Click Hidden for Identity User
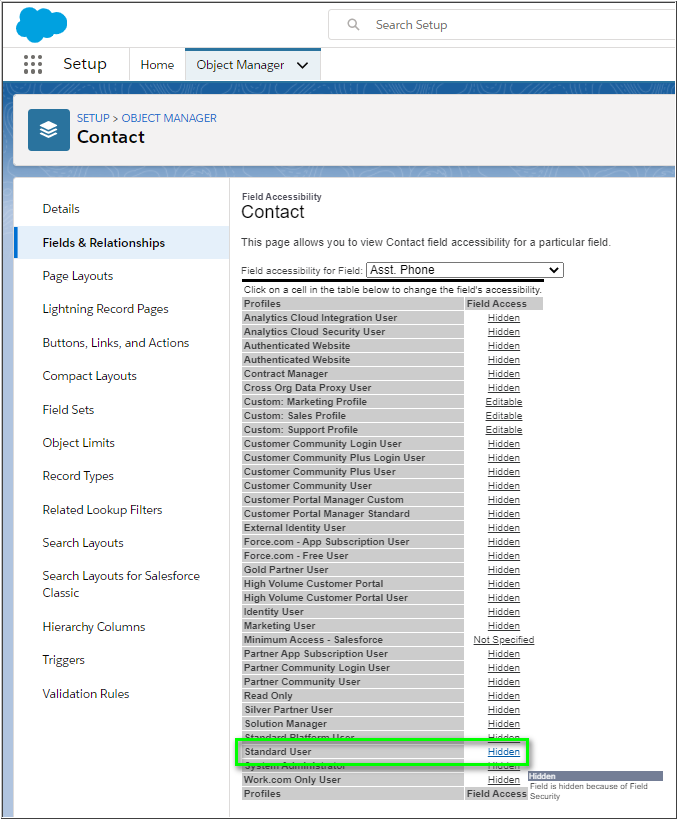 click(504, 612)
